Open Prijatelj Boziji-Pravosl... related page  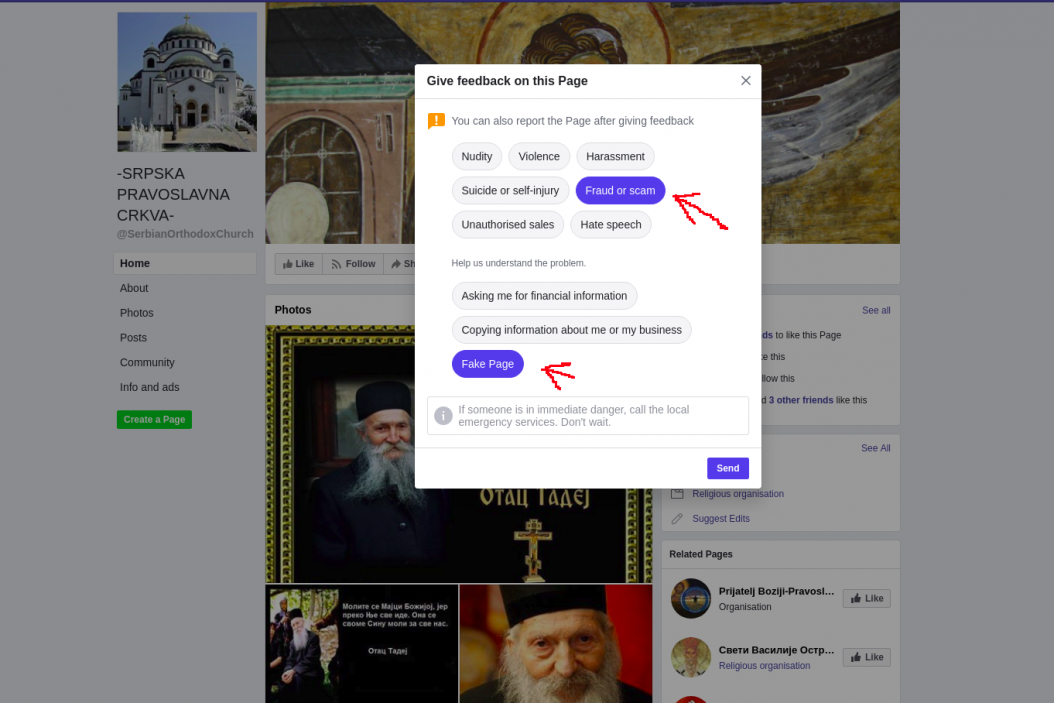point(776,591)
